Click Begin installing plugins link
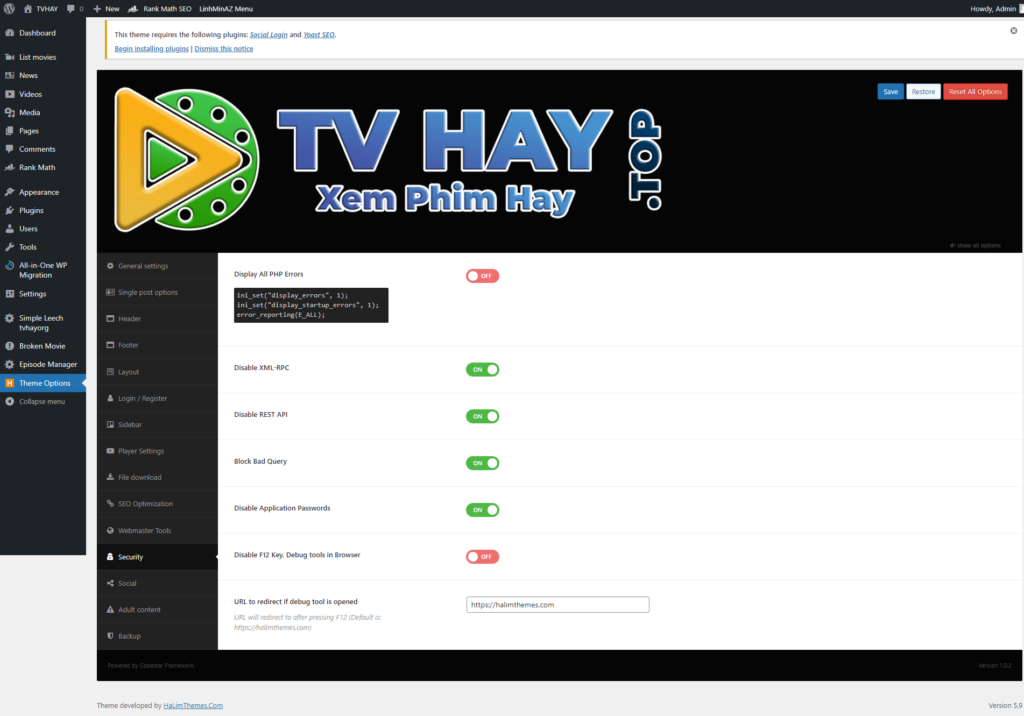The image size is (1024, 716). pos(152,48)
